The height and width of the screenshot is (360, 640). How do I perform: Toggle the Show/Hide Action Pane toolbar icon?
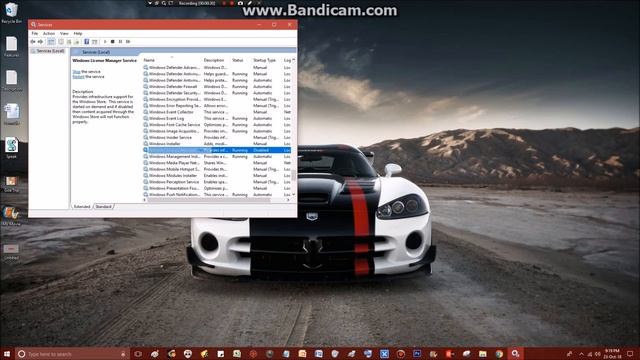click(x=94, y=42)
